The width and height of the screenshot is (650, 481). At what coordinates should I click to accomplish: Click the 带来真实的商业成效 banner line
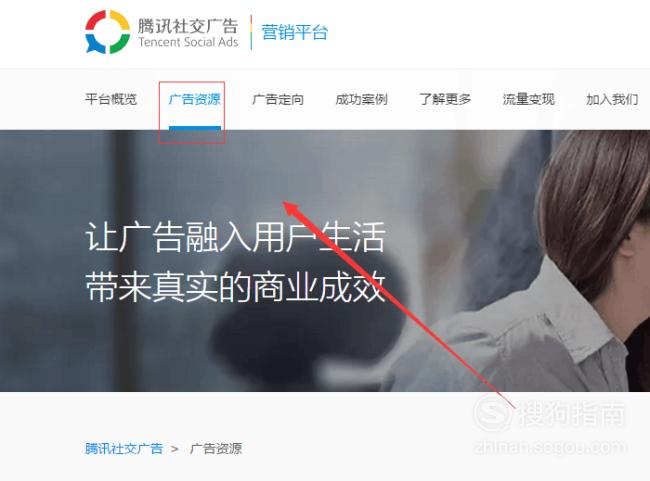[235, 287]
